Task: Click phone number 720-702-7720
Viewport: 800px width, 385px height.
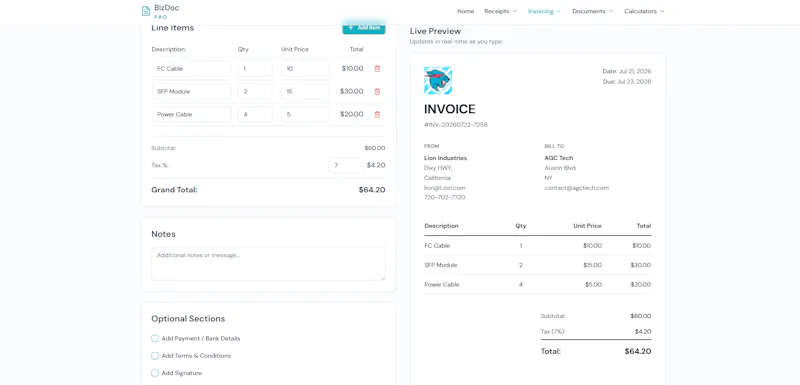Action: tap(444, 197)
